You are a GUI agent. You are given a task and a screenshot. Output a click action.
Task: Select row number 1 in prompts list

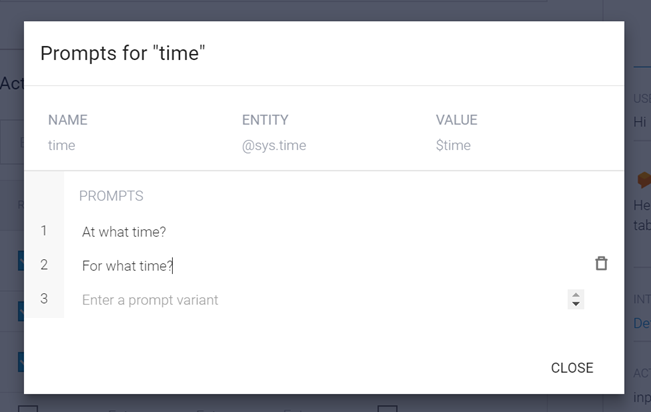pos(44,231)
